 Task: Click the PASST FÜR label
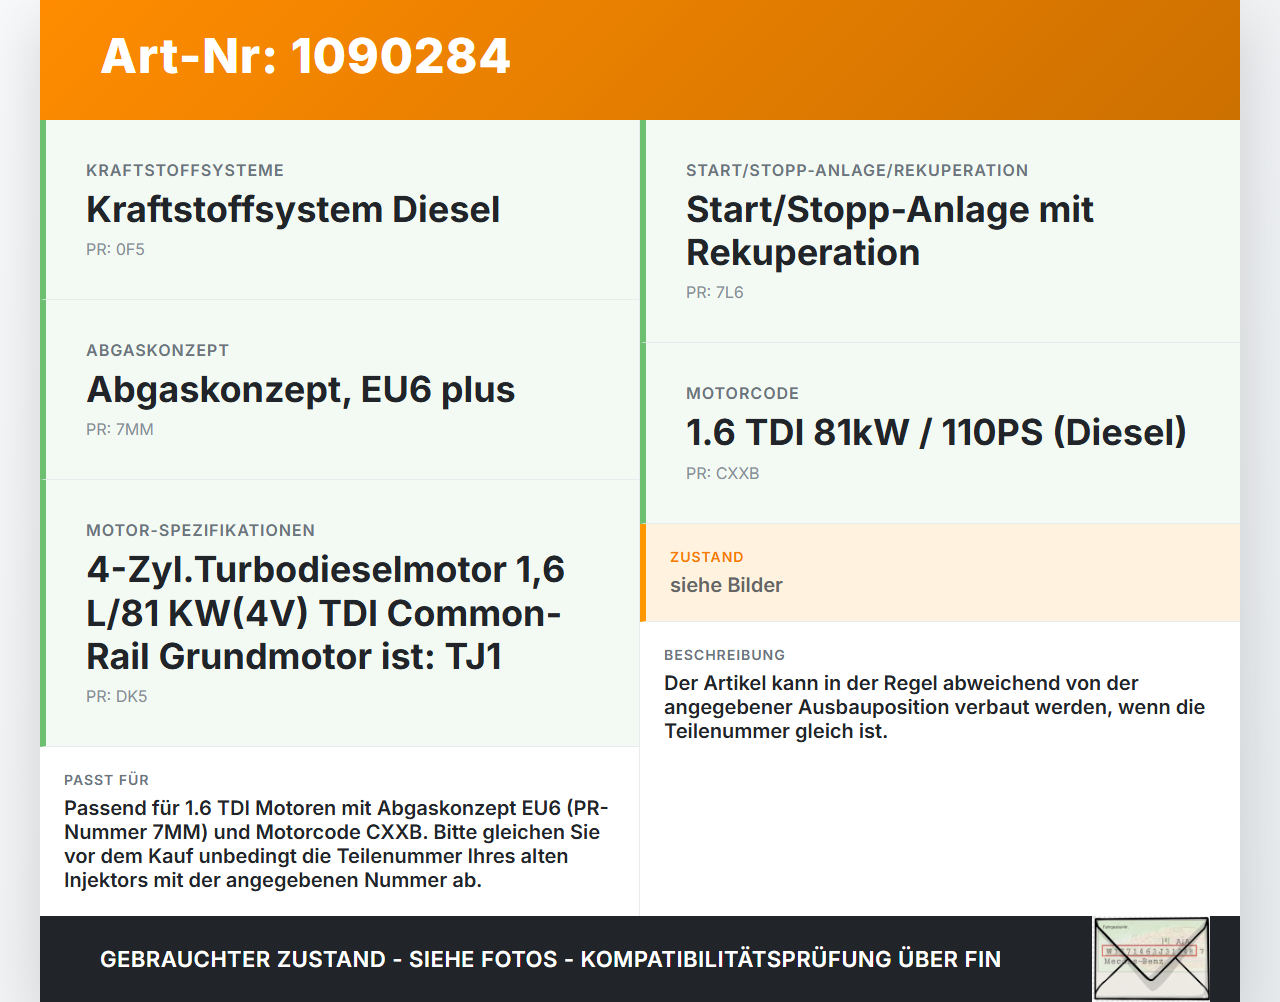(x=106, y=780)
